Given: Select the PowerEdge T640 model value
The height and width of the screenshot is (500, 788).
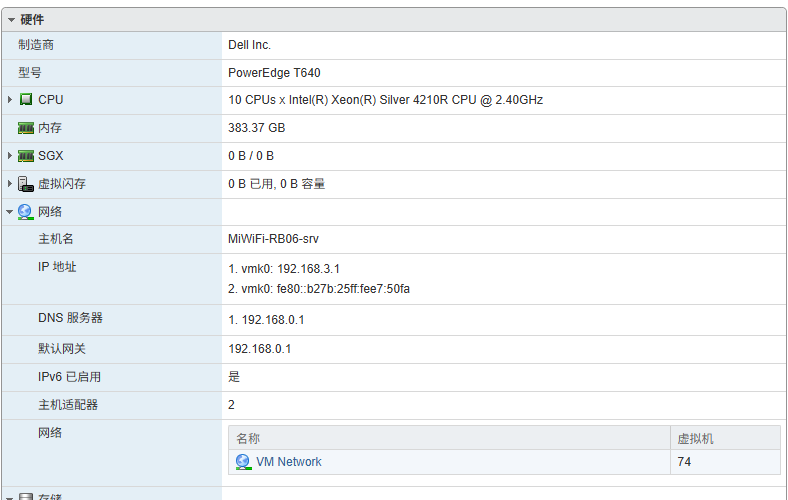Looking at the screenshot, I should coord(274,73).
